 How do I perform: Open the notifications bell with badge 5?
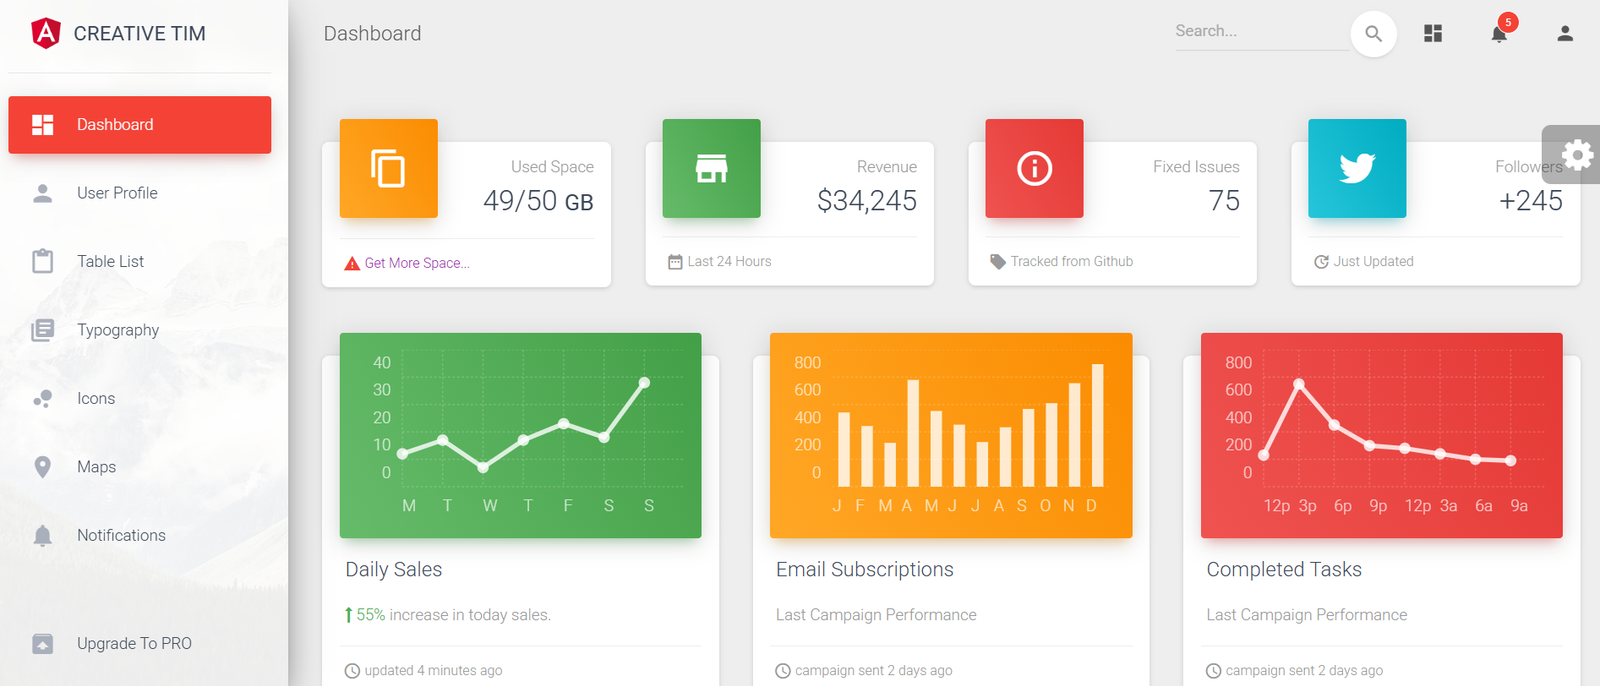pyautogui.click(x=1499, y=34)
